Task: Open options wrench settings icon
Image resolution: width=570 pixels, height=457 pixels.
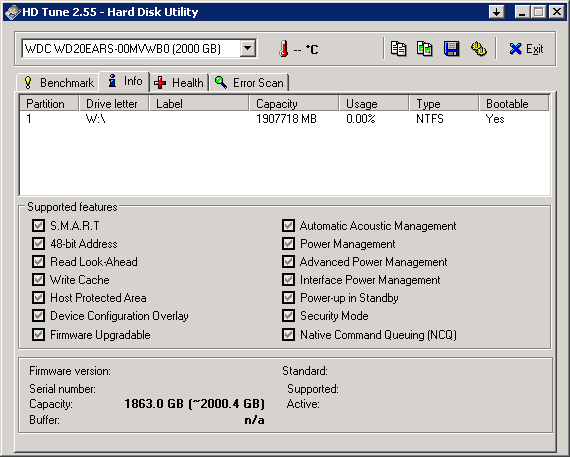Action: click(479, 49)
